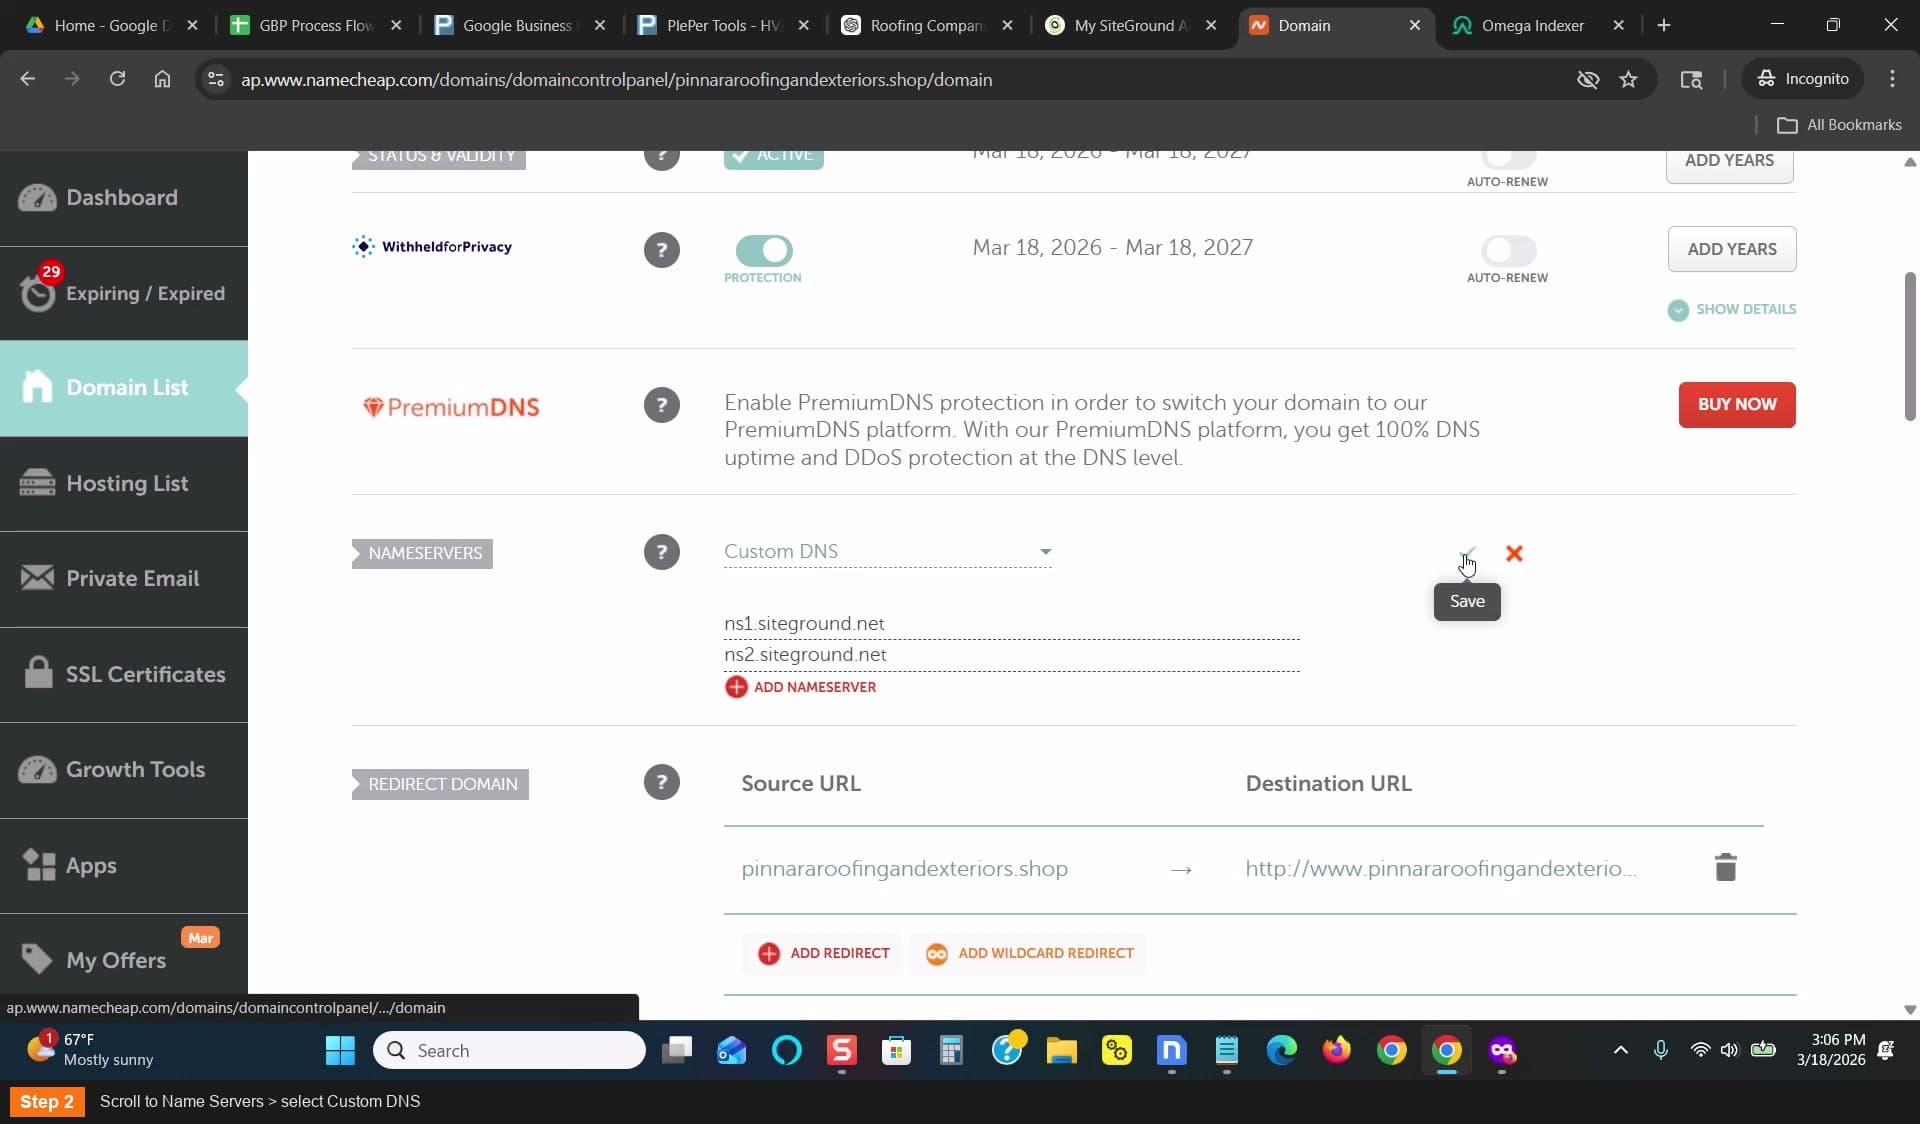Image resolution: width=1920 pixels, height=1124 pixels.
Task: Click BUY NOW for PremiumDNS
Action: pos(1737,405)
